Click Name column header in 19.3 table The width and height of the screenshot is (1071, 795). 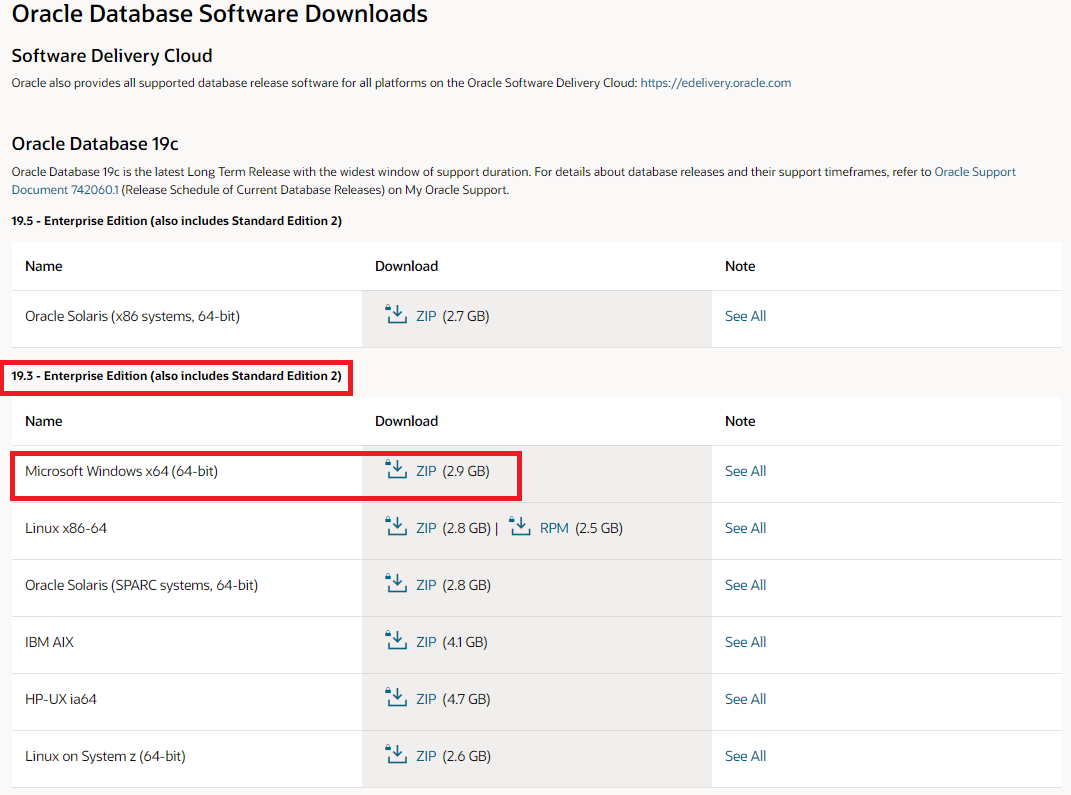pyautogui.click(x=44, y=421)
